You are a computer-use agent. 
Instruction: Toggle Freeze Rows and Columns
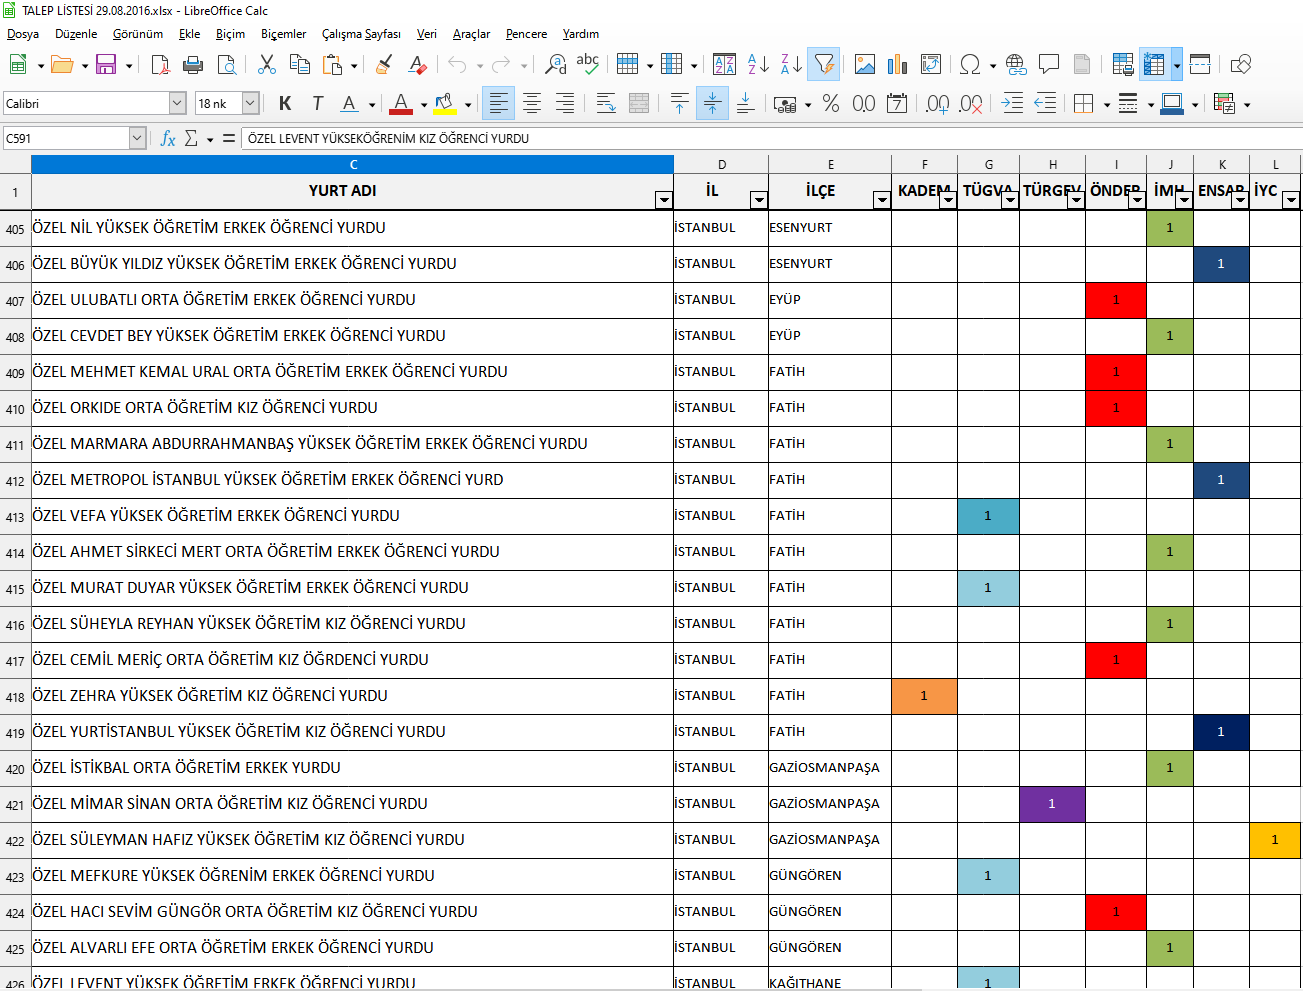coord(1154,65)
